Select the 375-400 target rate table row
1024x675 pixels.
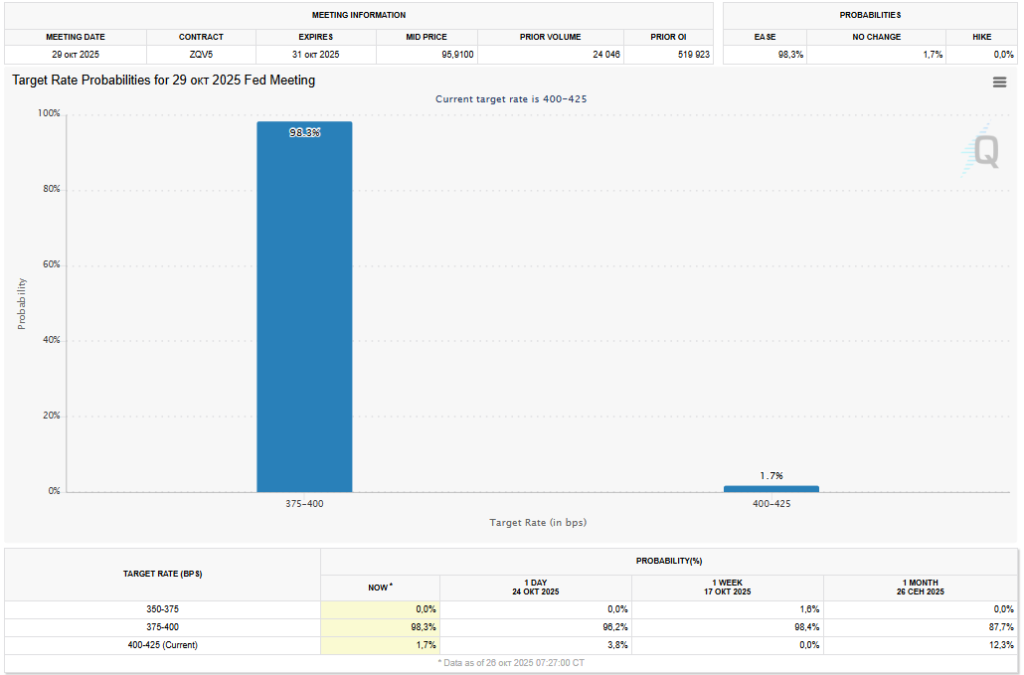(x=162, y=627)
